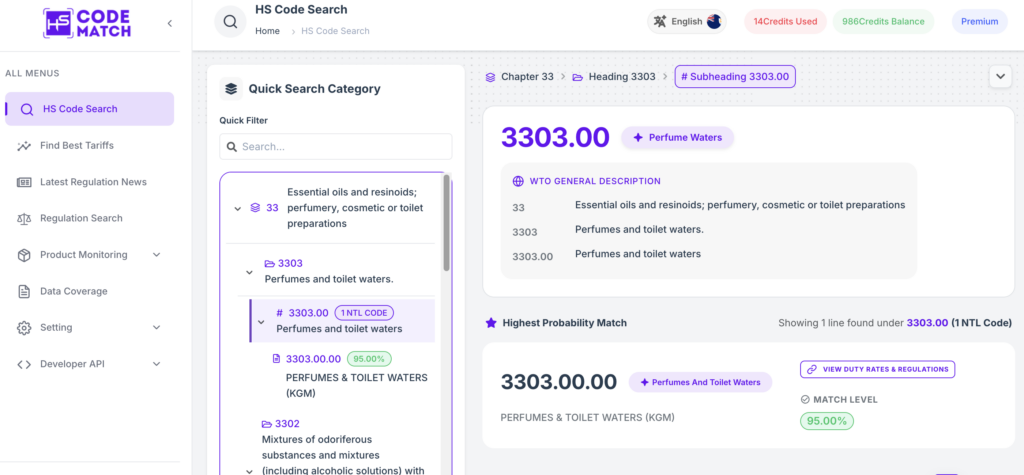Collapse subheading 3303.00 tree chevron
Screen dimensions: 1024x475
tap(261, 321)
